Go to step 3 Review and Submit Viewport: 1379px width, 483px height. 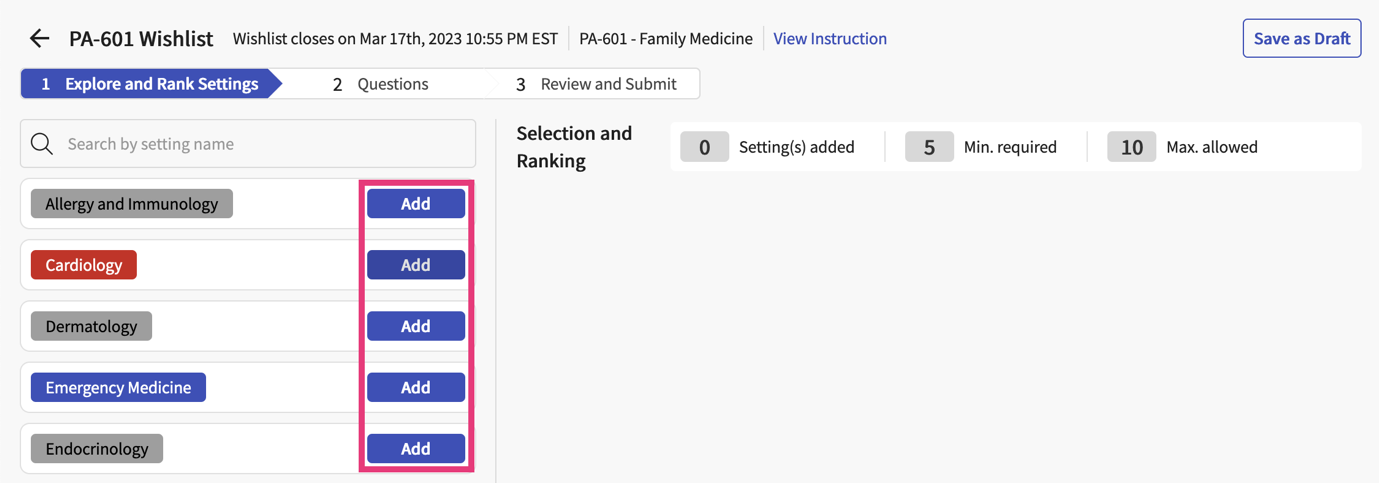tap(596, 84)
